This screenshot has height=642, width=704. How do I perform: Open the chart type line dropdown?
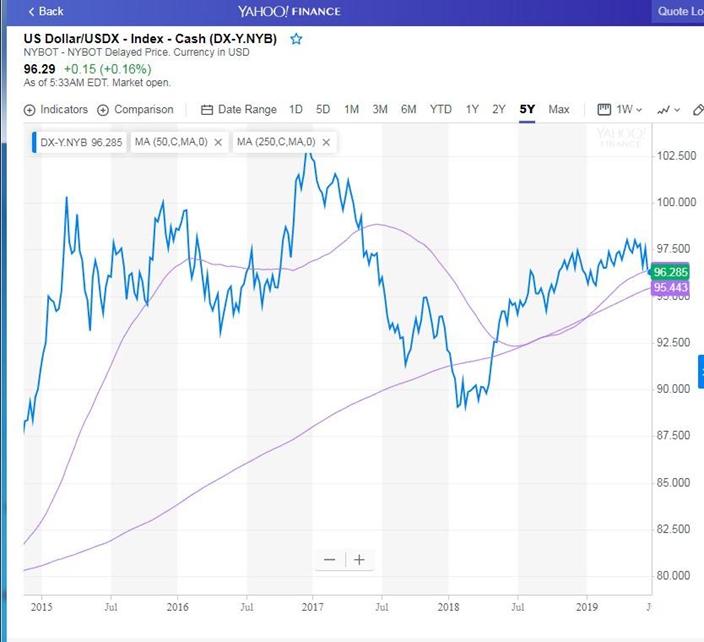pos(669,110)
